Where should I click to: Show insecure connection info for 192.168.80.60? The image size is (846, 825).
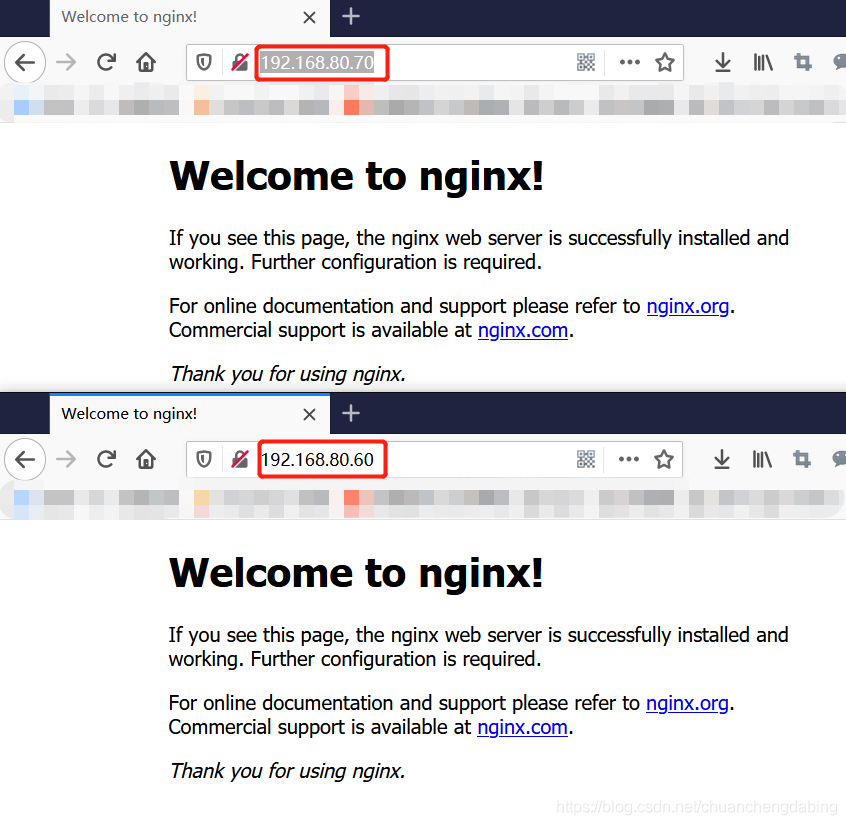click(x=240, y=459)
